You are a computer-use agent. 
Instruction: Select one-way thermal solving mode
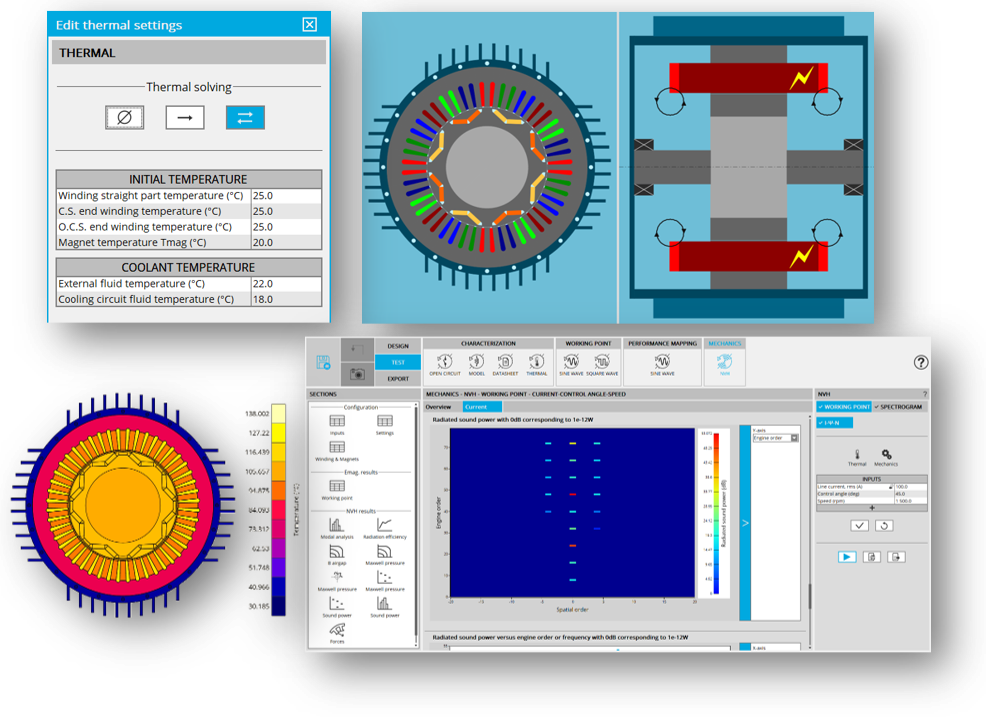[x=185, y=118]
